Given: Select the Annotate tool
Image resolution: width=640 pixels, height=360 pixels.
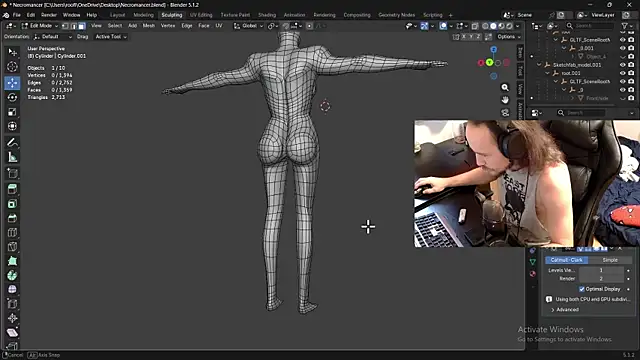Looking at the screenshot, I should [x=12, y=142].
